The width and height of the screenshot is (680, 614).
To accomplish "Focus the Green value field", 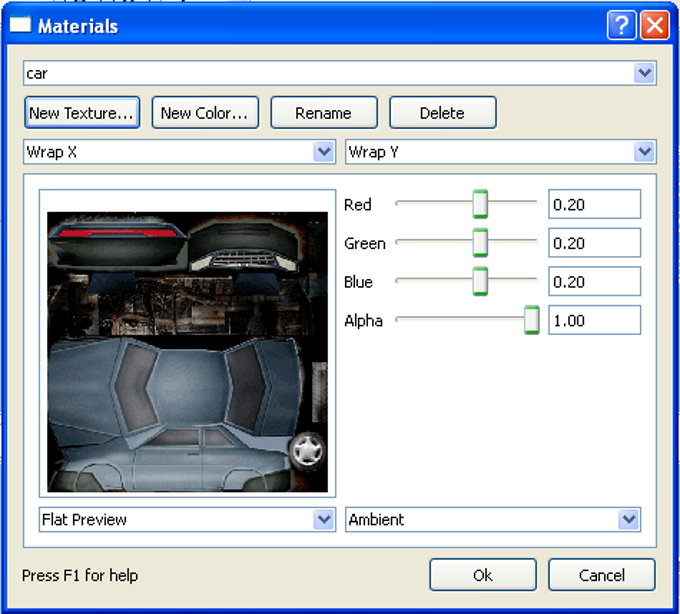I will pyautogui.click(x=595, y=242).
